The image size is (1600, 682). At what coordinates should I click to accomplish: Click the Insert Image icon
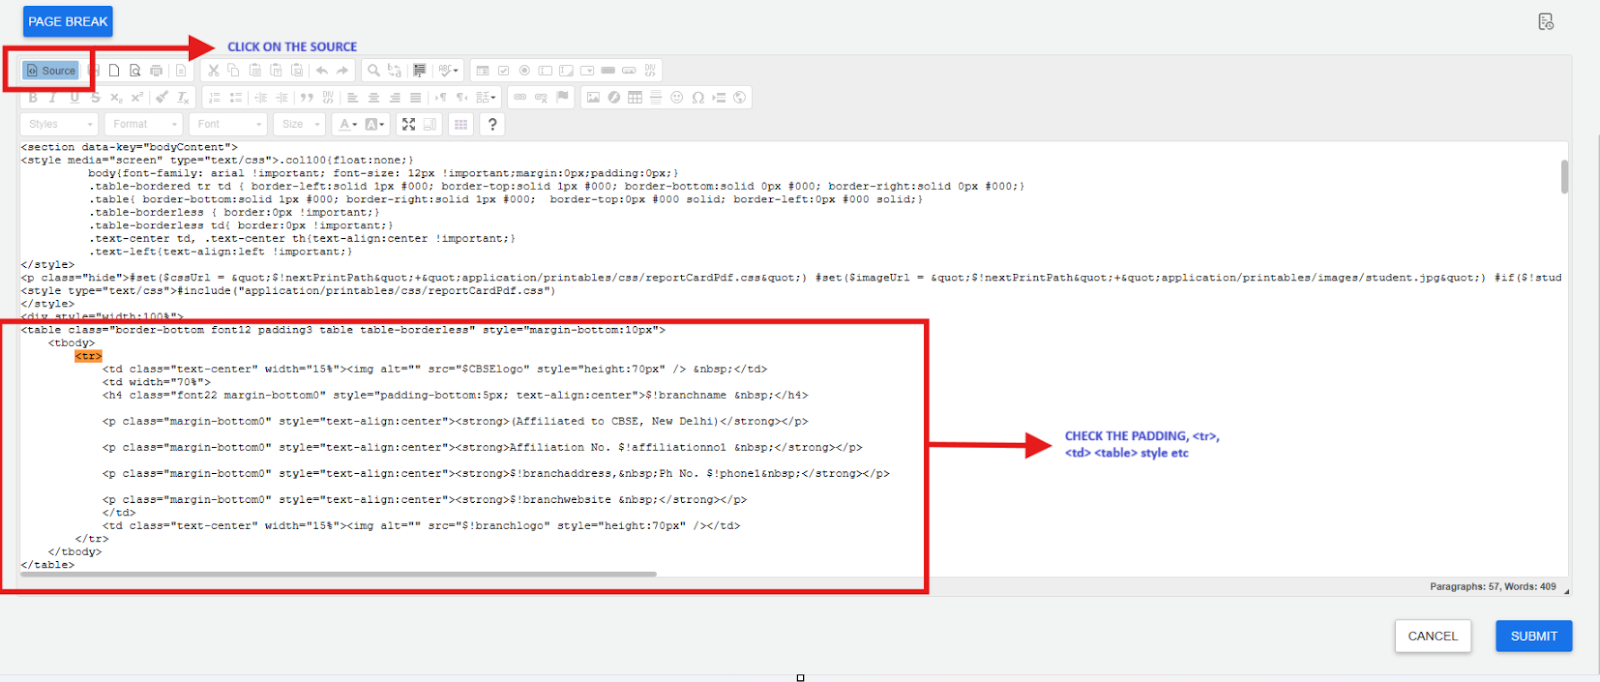[x=593, y=97]
